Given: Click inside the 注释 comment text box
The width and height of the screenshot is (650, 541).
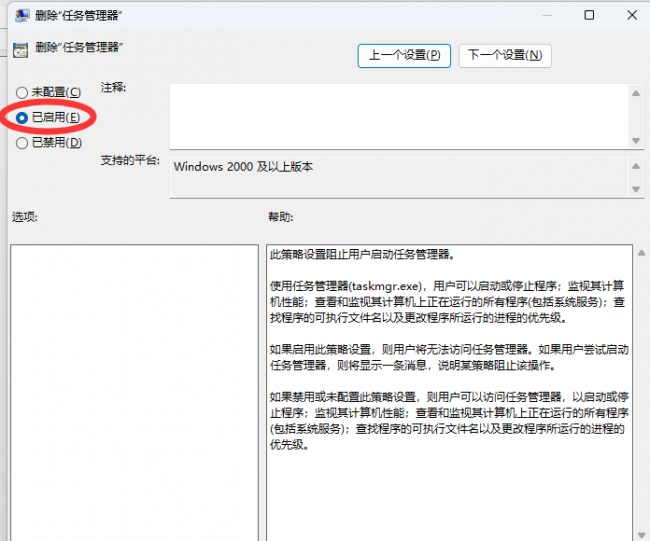Looking at the screenshot, I should coord(400,116).
